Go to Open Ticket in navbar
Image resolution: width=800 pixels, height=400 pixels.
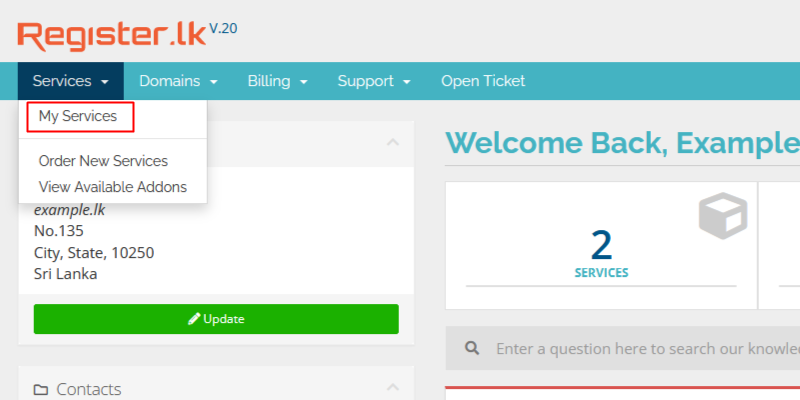coord(483,81)
